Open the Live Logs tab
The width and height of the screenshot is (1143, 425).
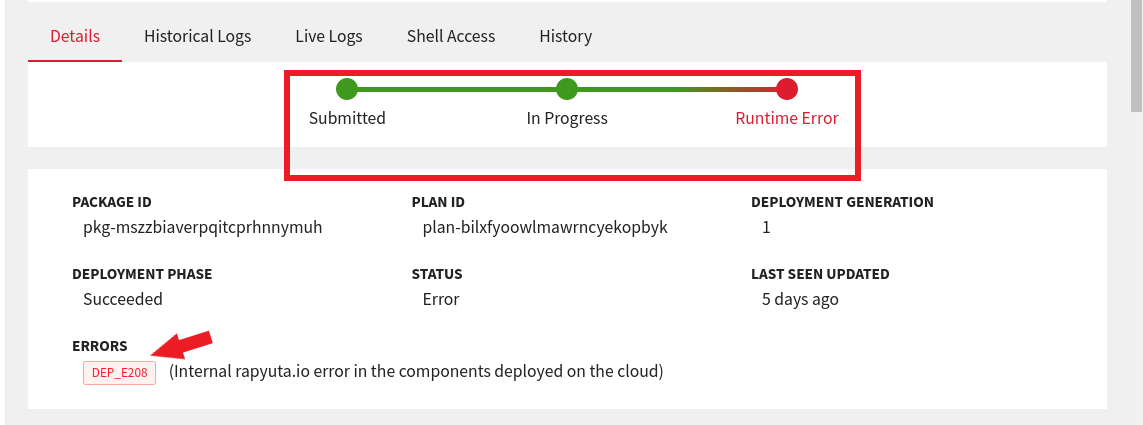329,36
